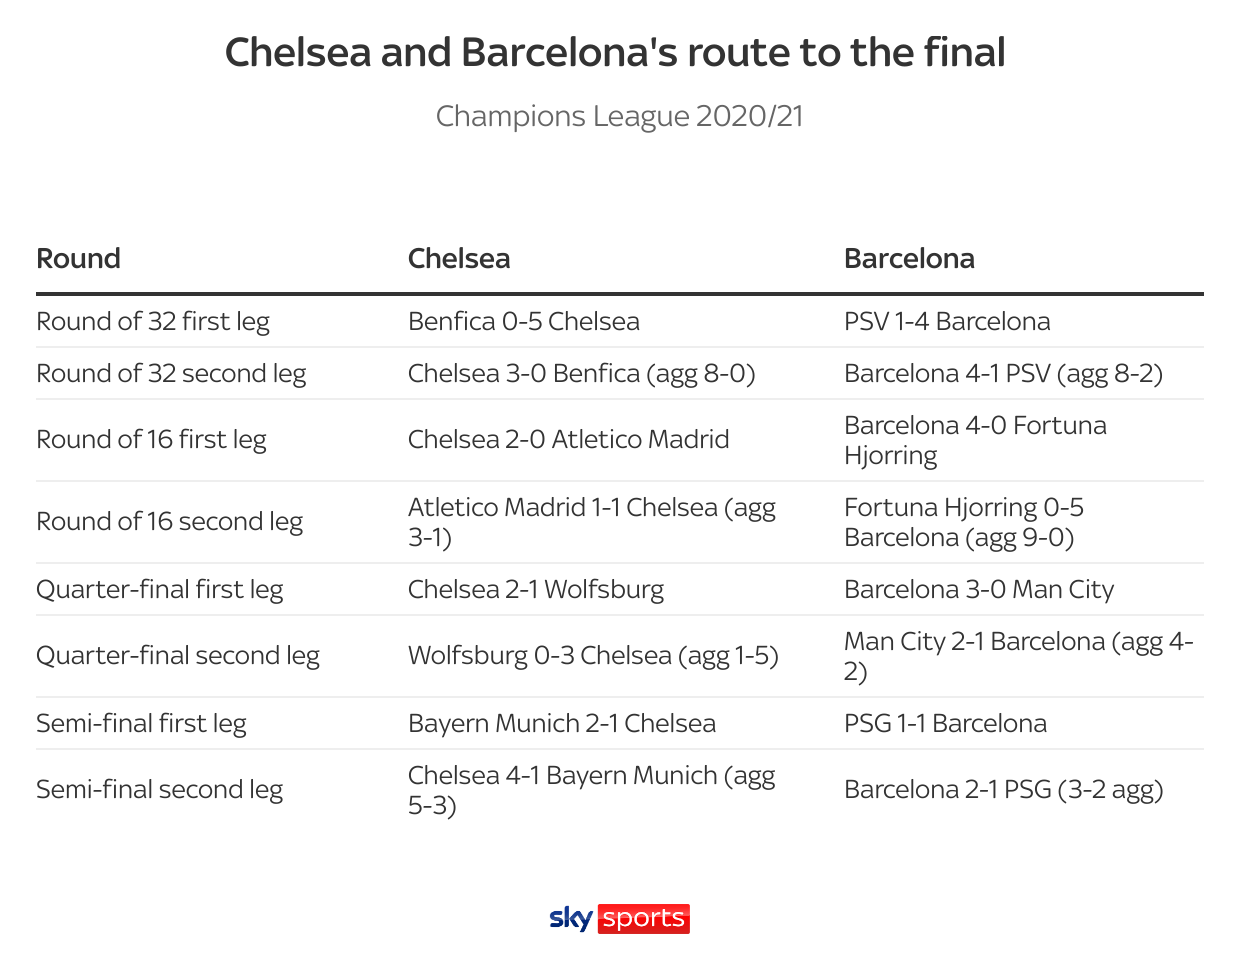Select the Round of 16 second leg label
1240x966 pixels.
coord(169,521)
